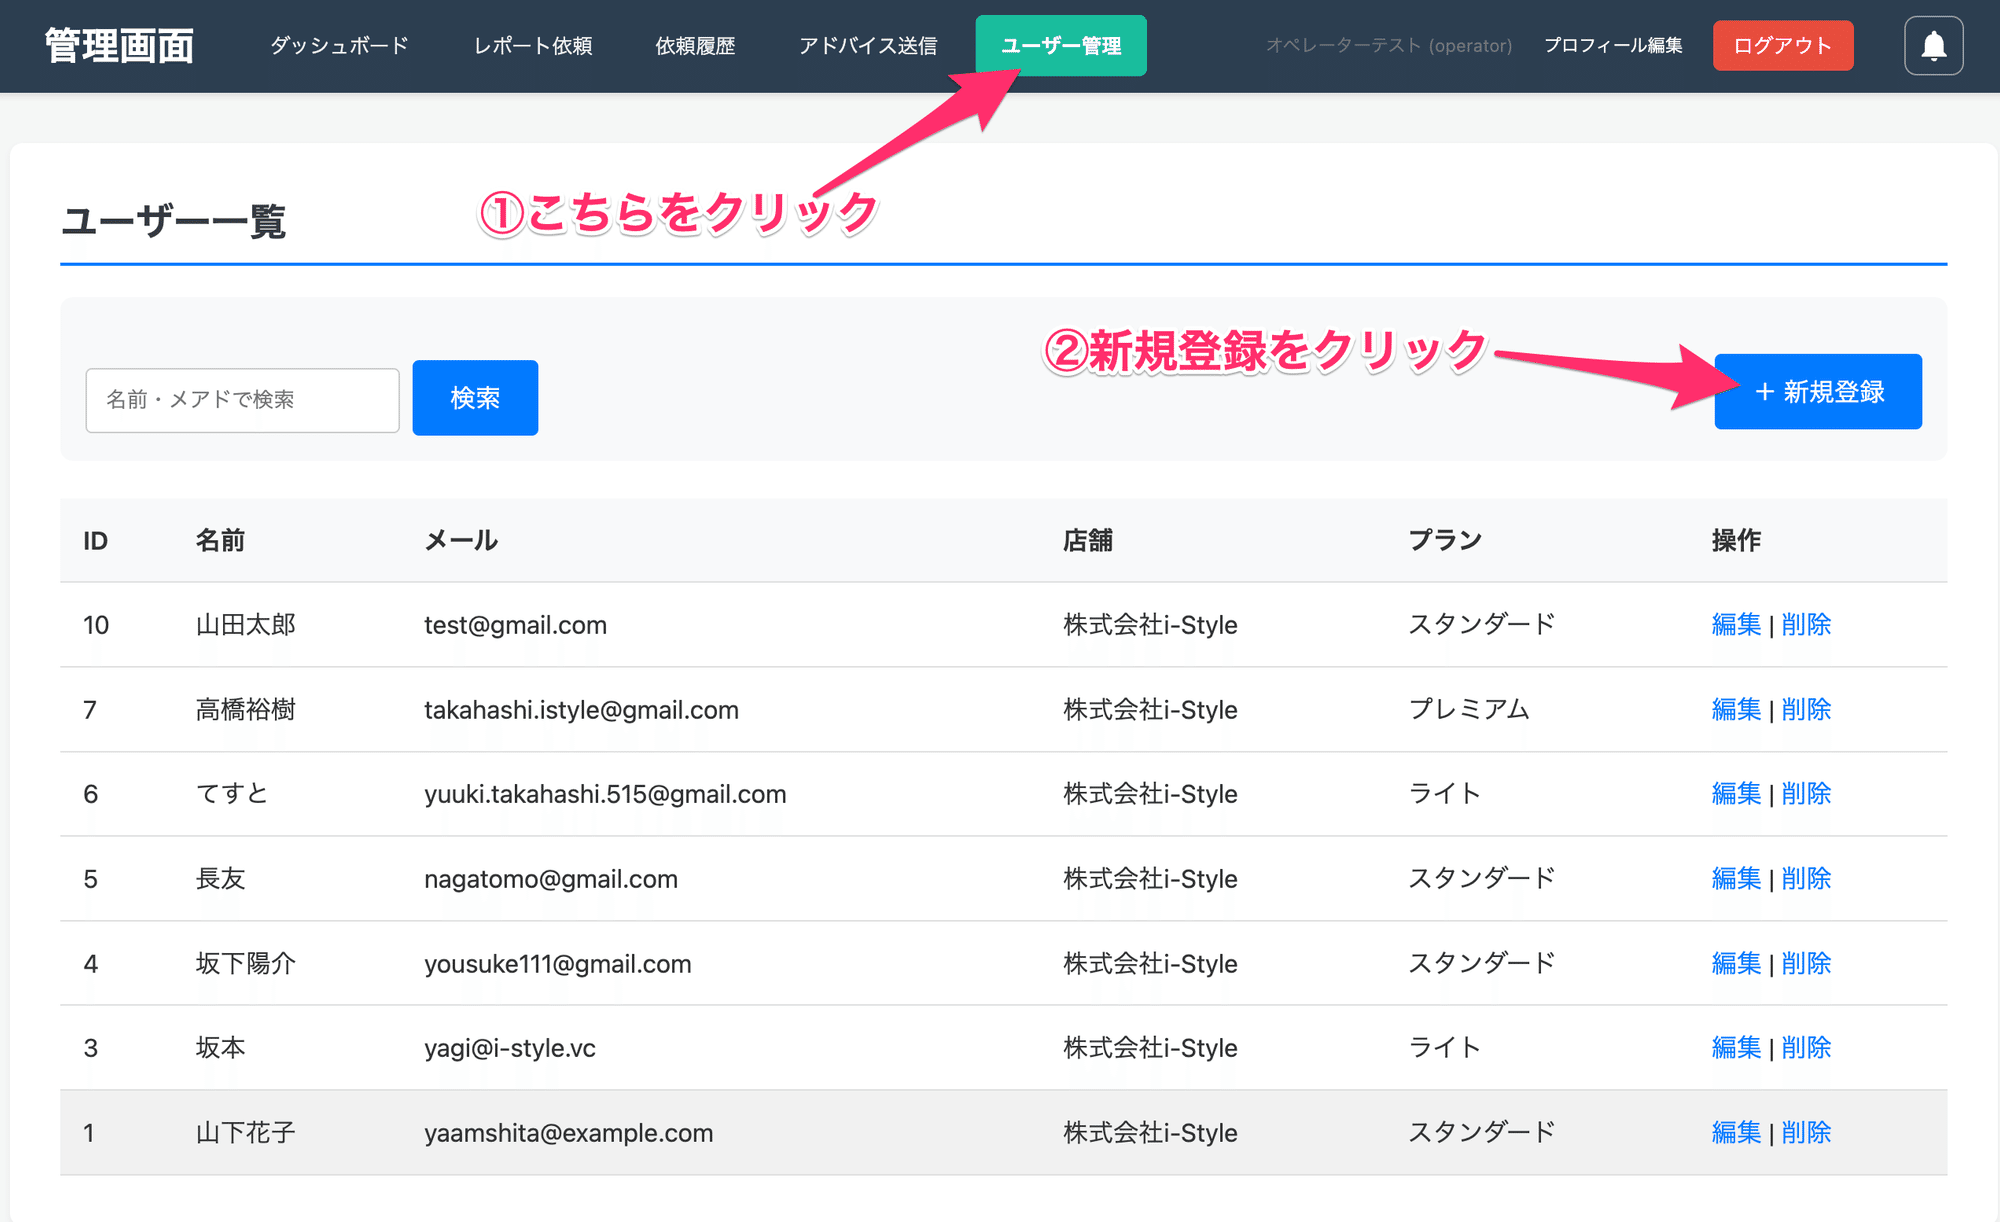
Task: Click 編集 for 高橋裕樹
Action: (1736, 710)
